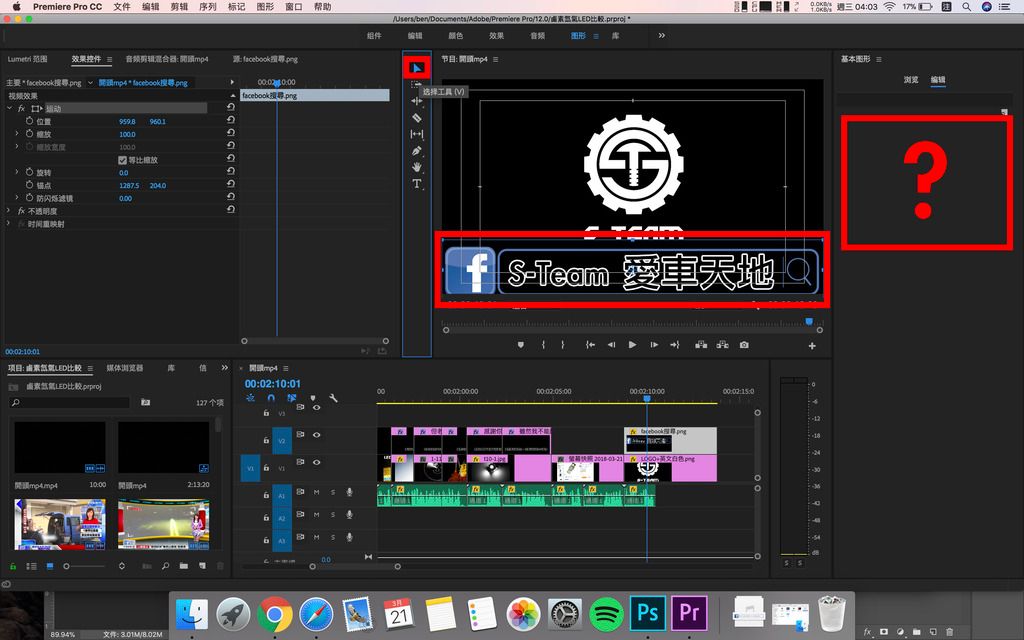Add marker with the timeline shield icon
1024x640 pixels.
point(313,398)
